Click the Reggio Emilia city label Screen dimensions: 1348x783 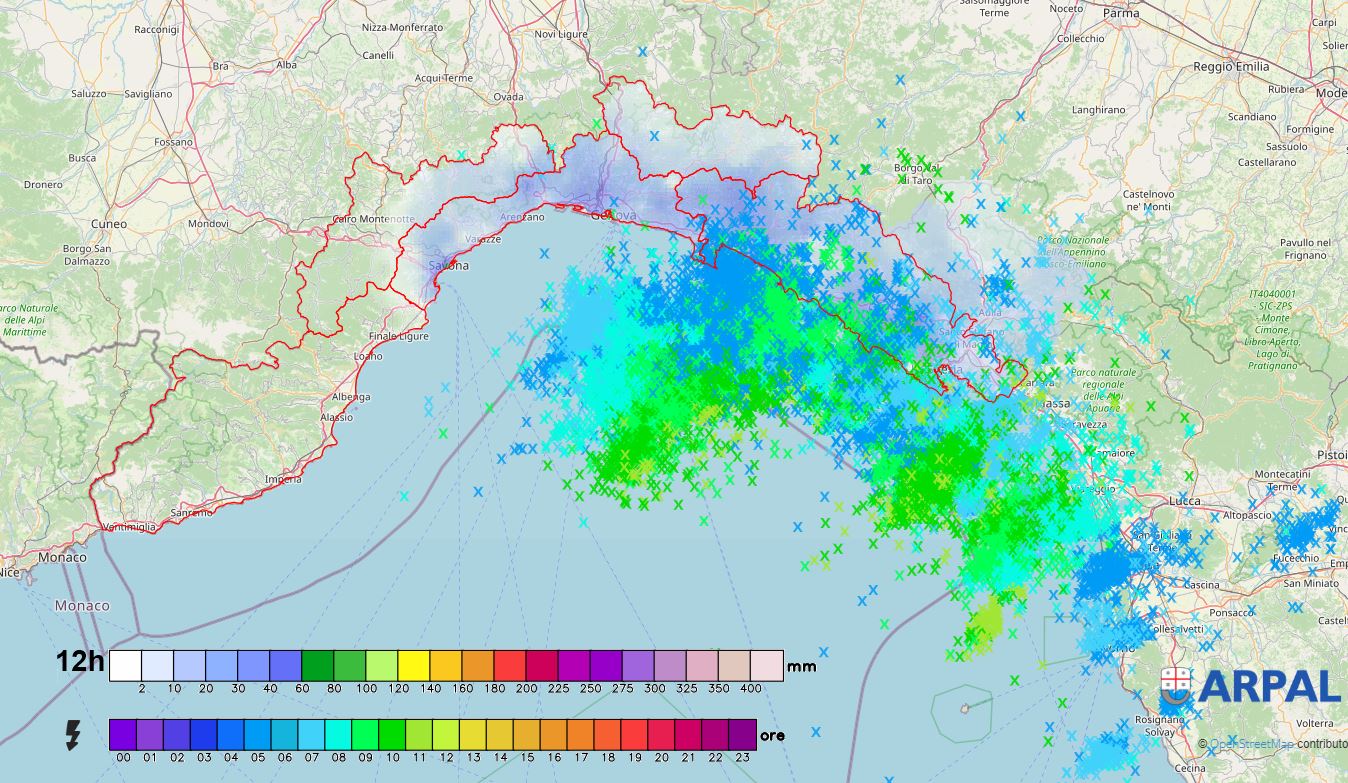click(x=1231, y=67)
